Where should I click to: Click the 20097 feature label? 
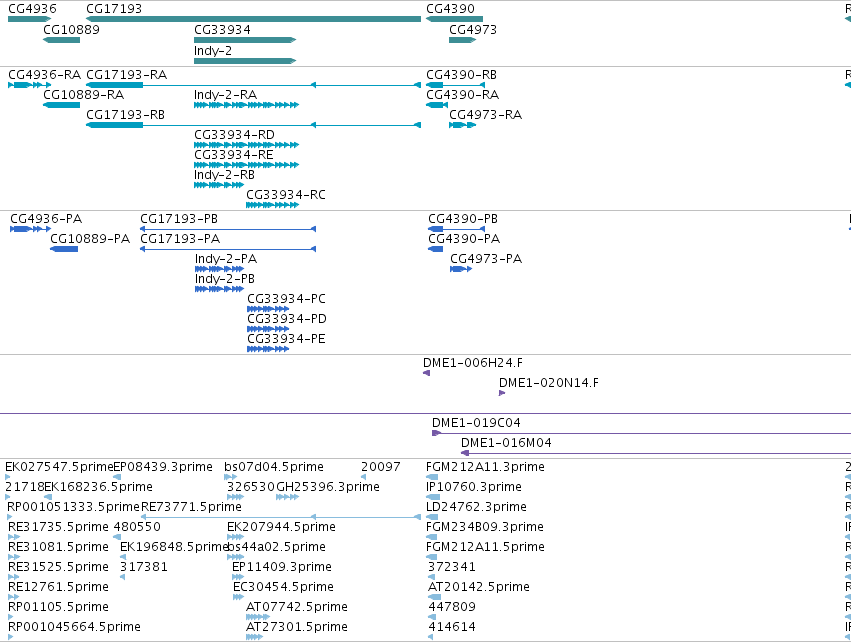pyautogui.click(x=380, y=467)
